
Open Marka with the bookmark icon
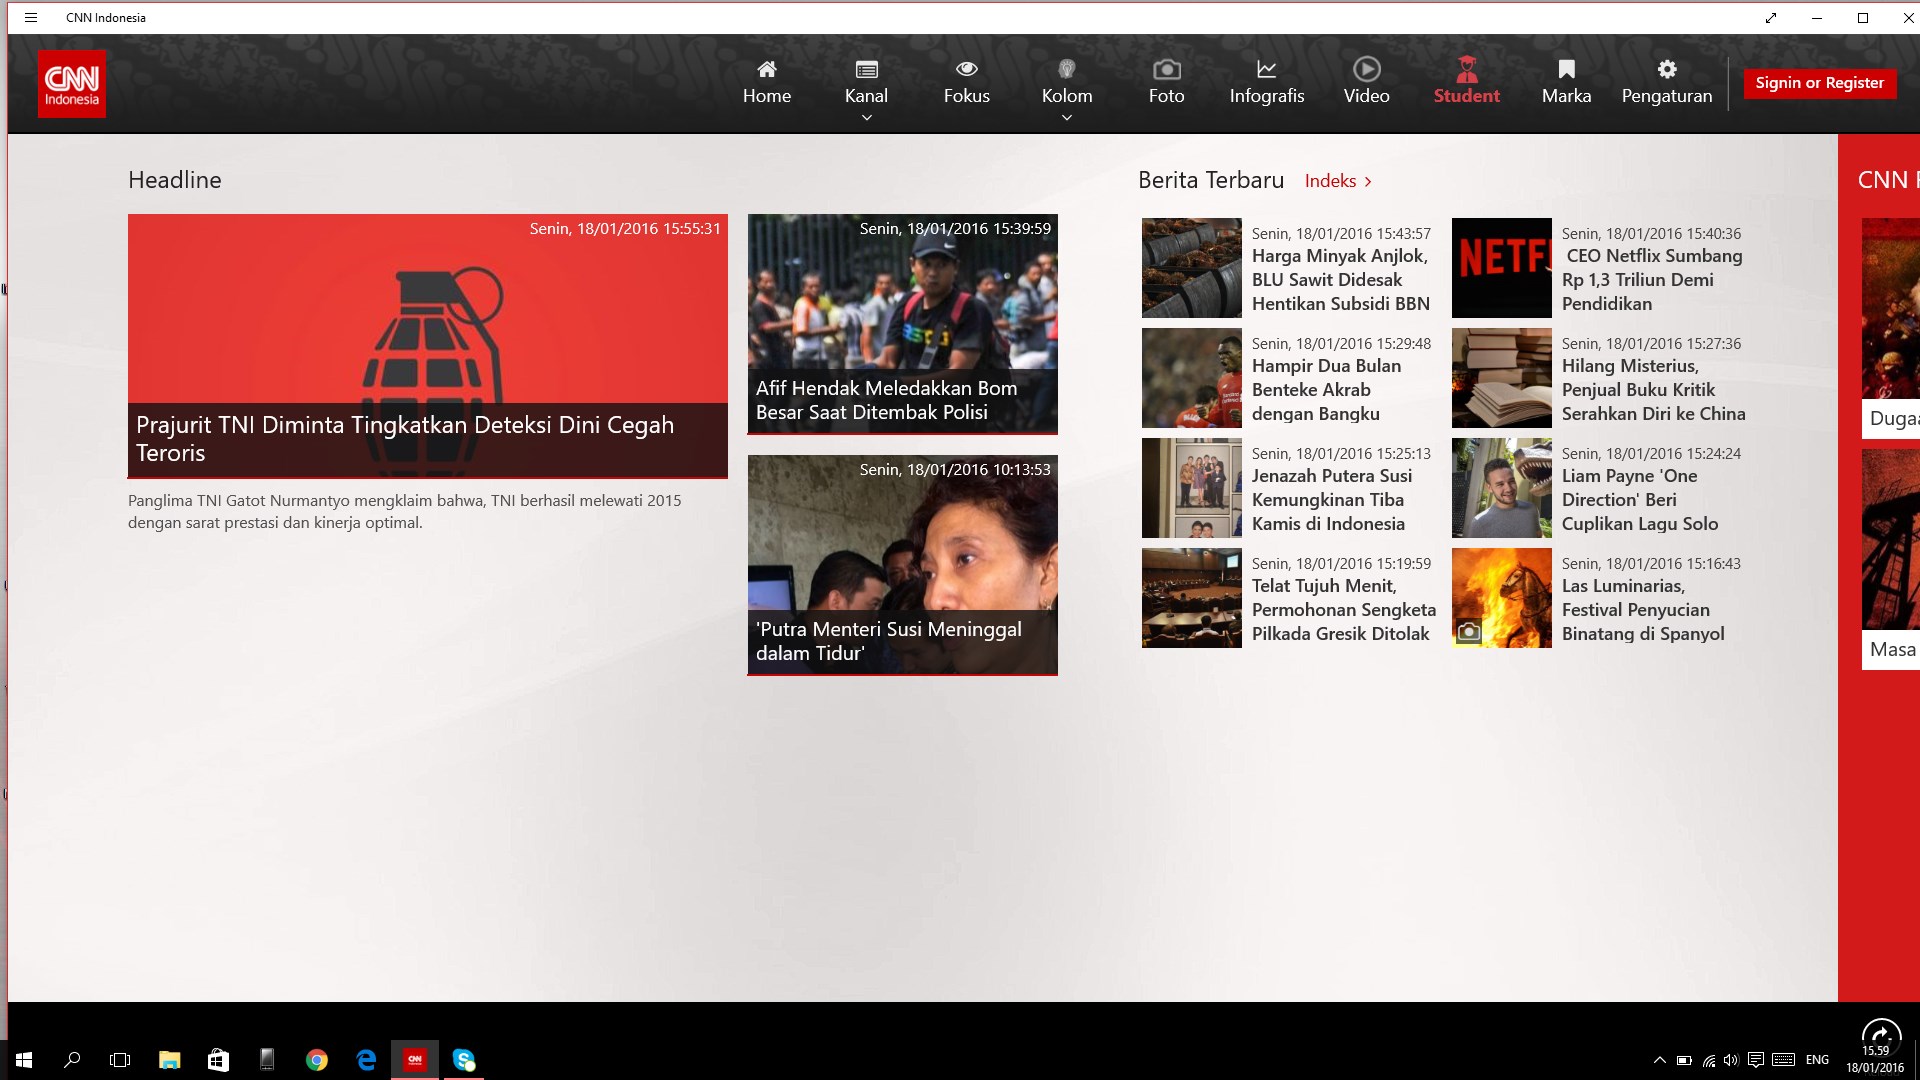click(1565, 68)
